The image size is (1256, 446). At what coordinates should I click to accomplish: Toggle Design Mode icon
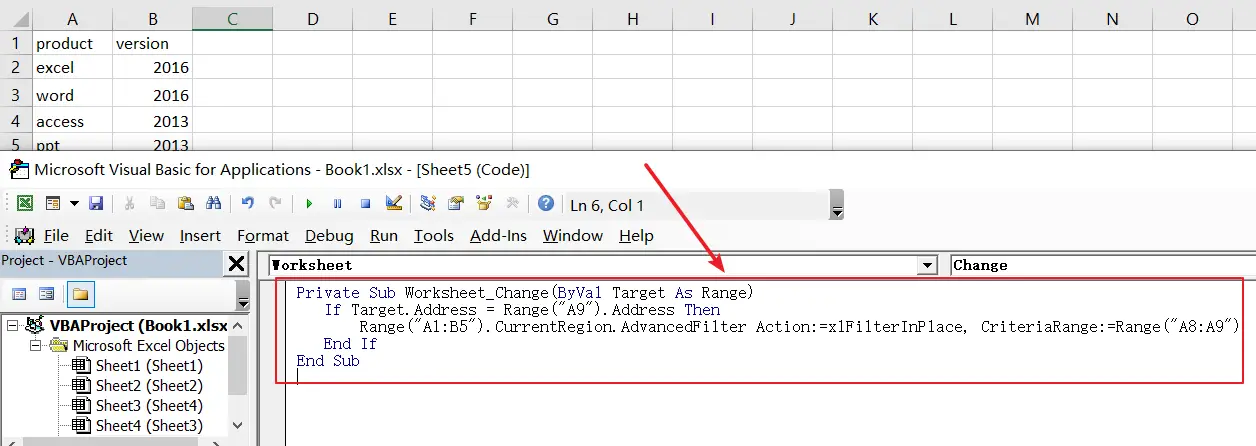pos(393,203)
